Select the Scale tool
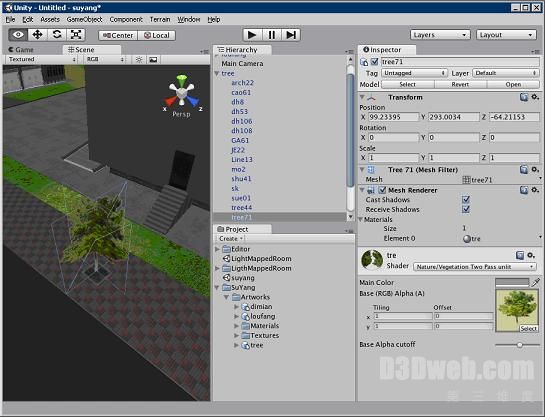 (x=76, y=35)
